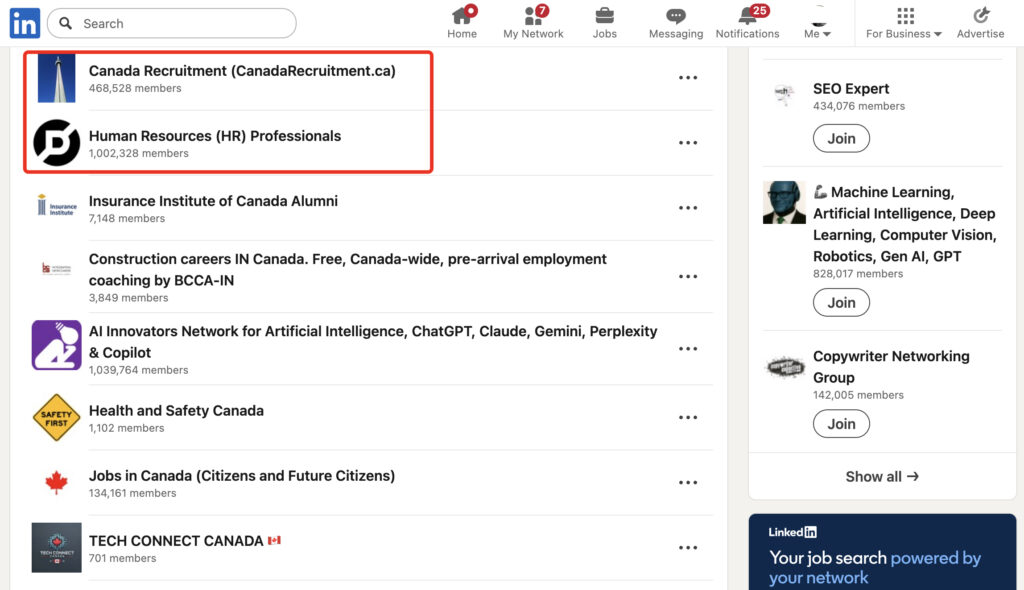Click the search magnifier icon
The width and height of the screenshot is (1024, 590).
[65, 24]
